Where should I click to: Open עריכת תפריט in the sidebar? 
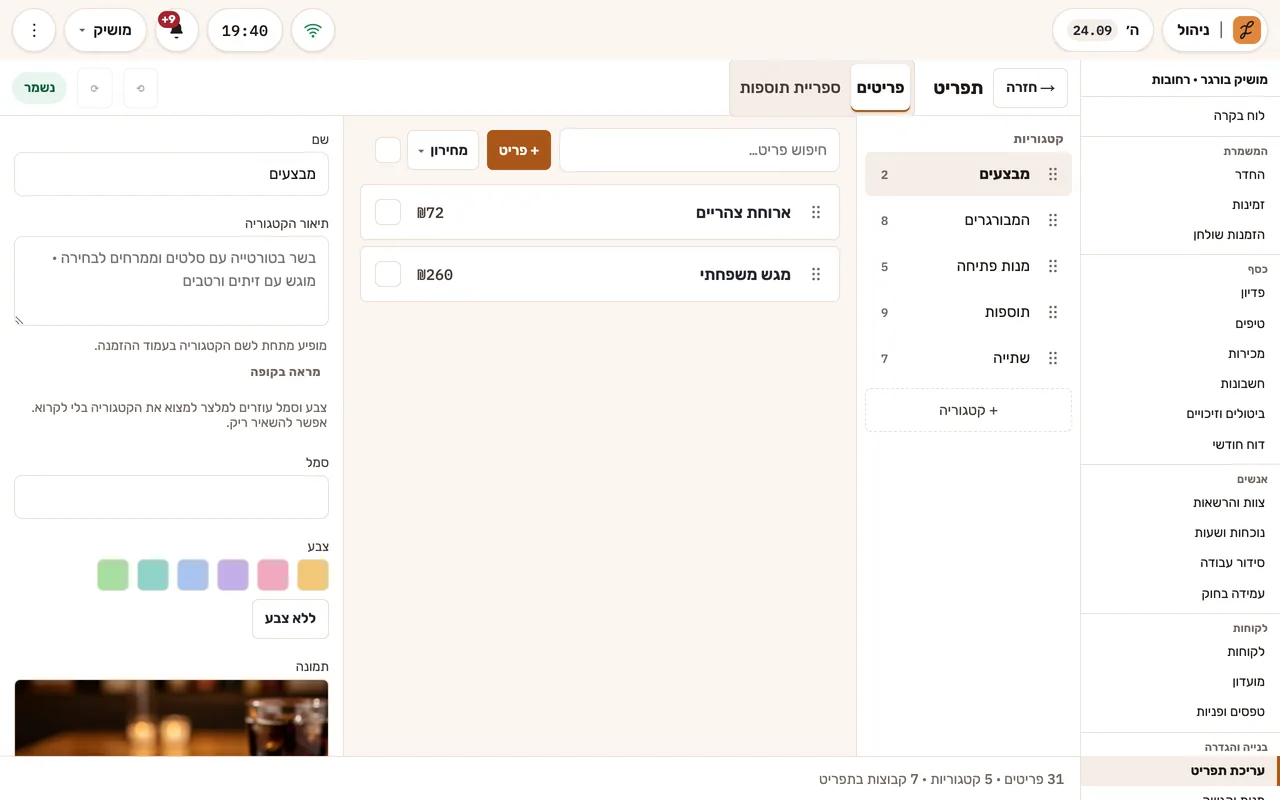click(1180, 771)
